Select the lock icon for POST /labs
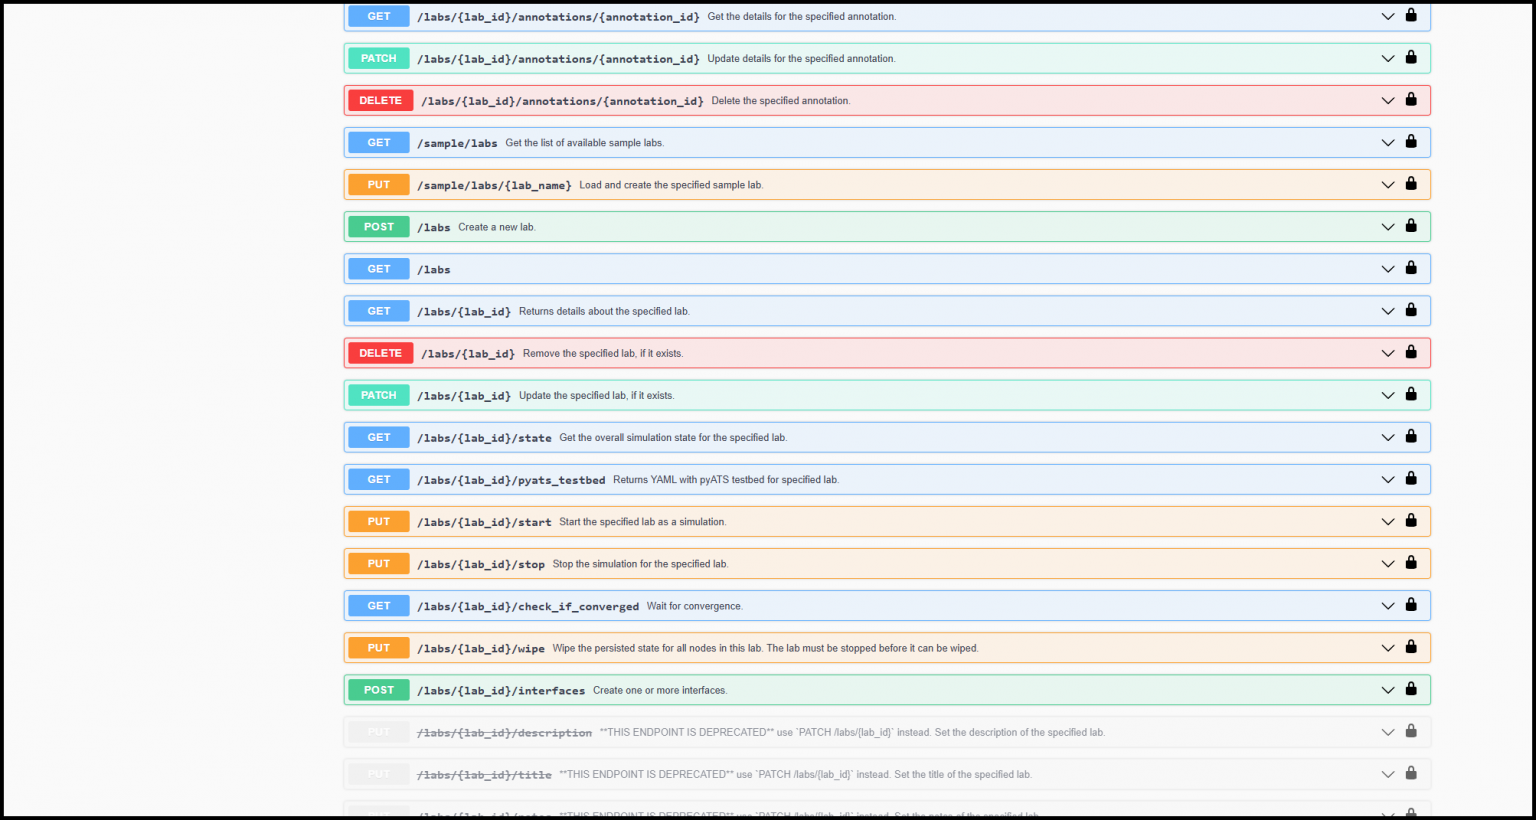 click(1411, 226)
